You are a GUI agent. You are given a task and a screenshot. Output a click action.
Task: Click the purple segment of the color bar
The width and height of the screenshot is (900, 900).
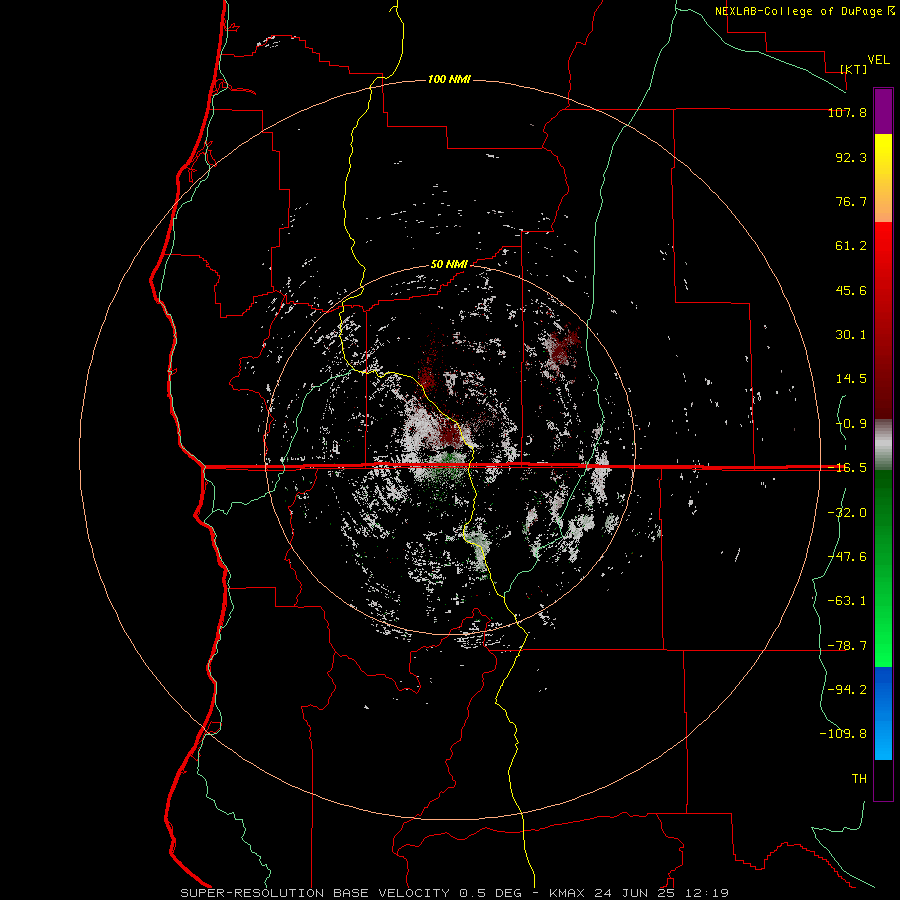point(883,112)
